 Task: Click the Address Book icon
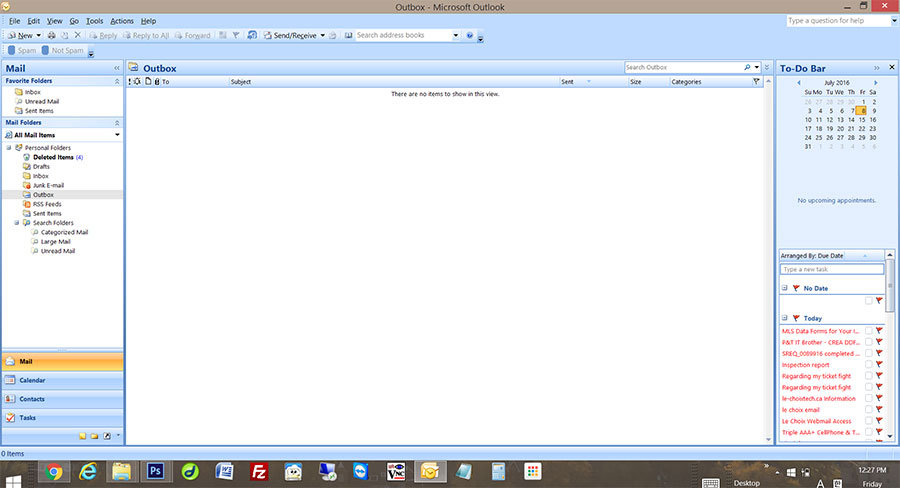(348, 36)
